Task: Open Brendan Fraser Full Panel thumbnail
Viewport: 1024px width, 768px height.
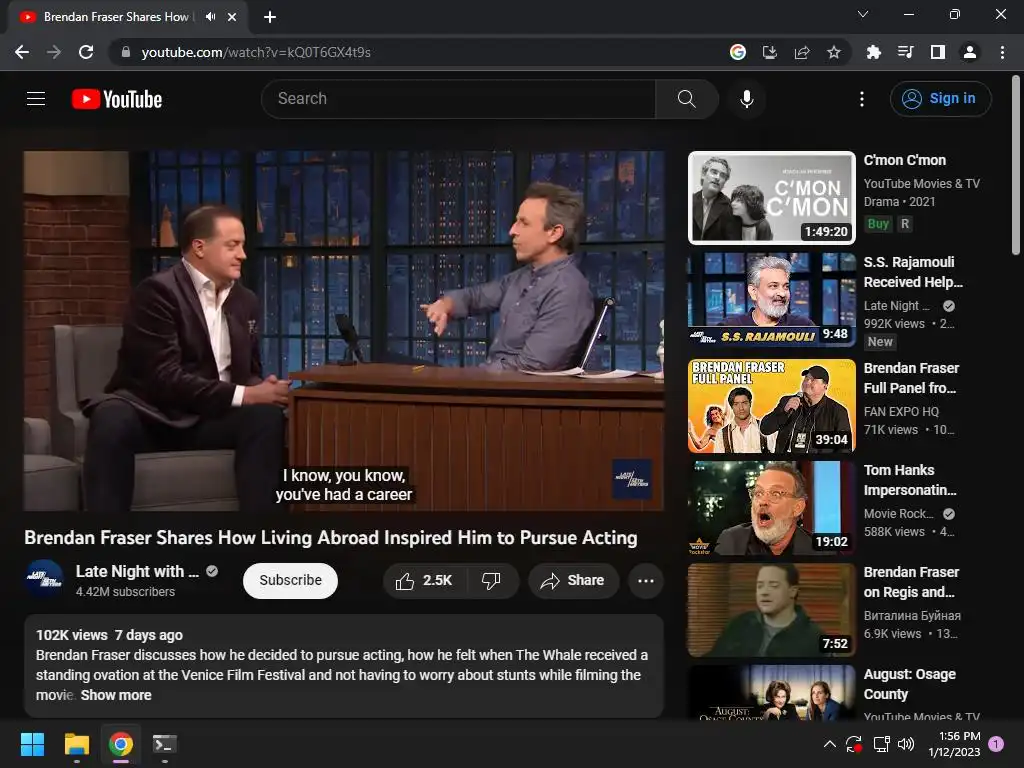Action: 772,406
